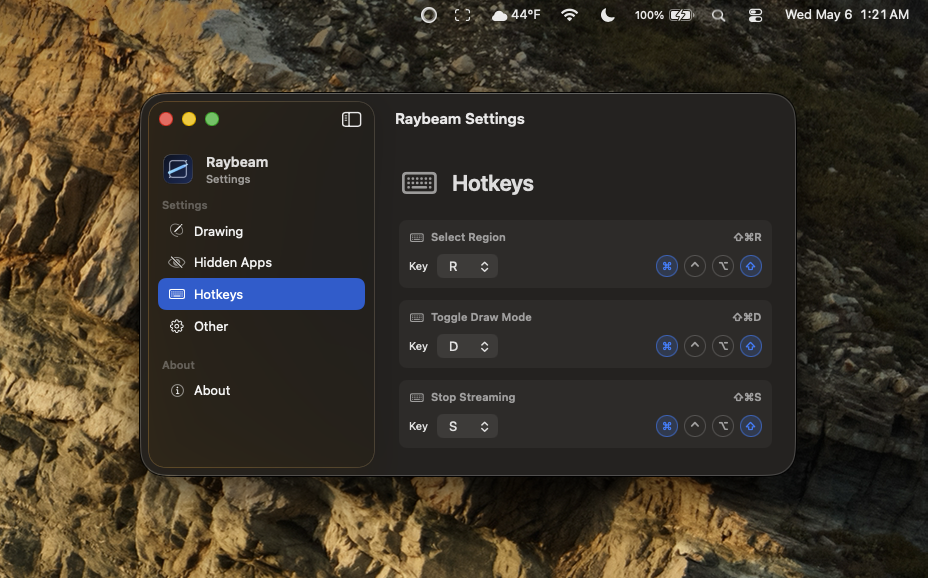Click the info icon beside About
This screenshot has height=578, width=928.
[177, 390]
